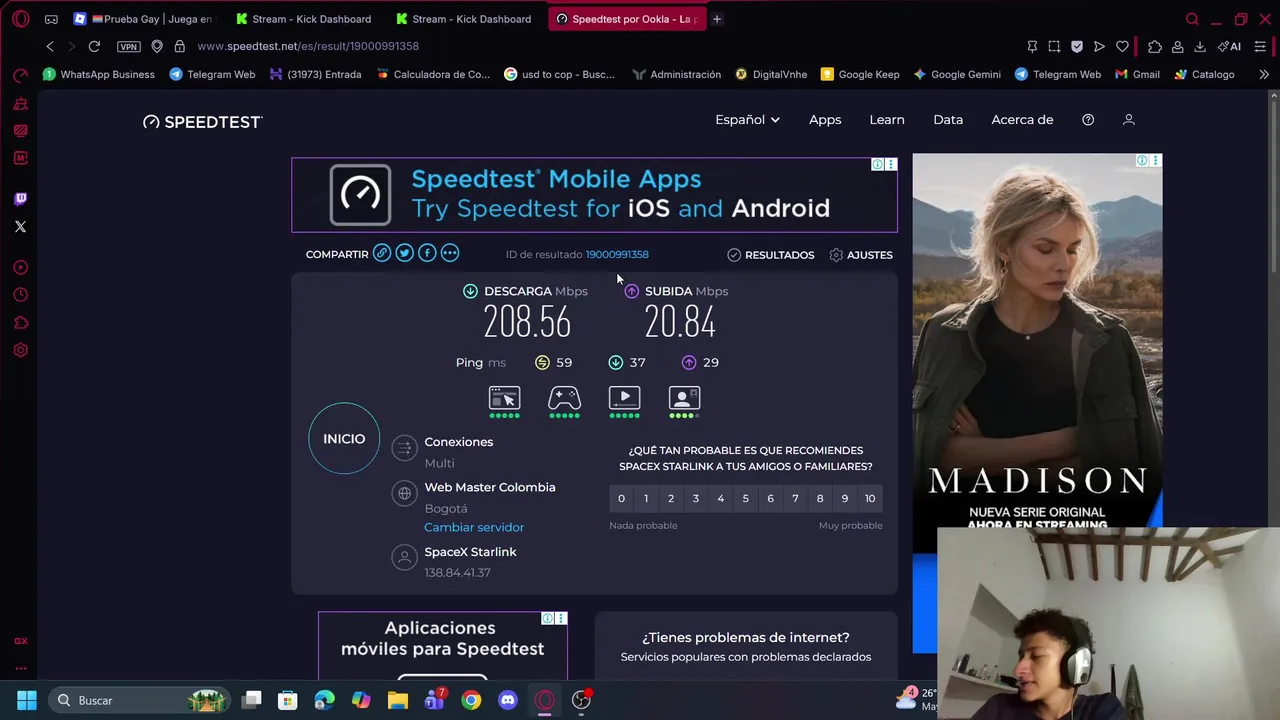Open the WhatsApp Business bookmark

(x=99, y=74)
